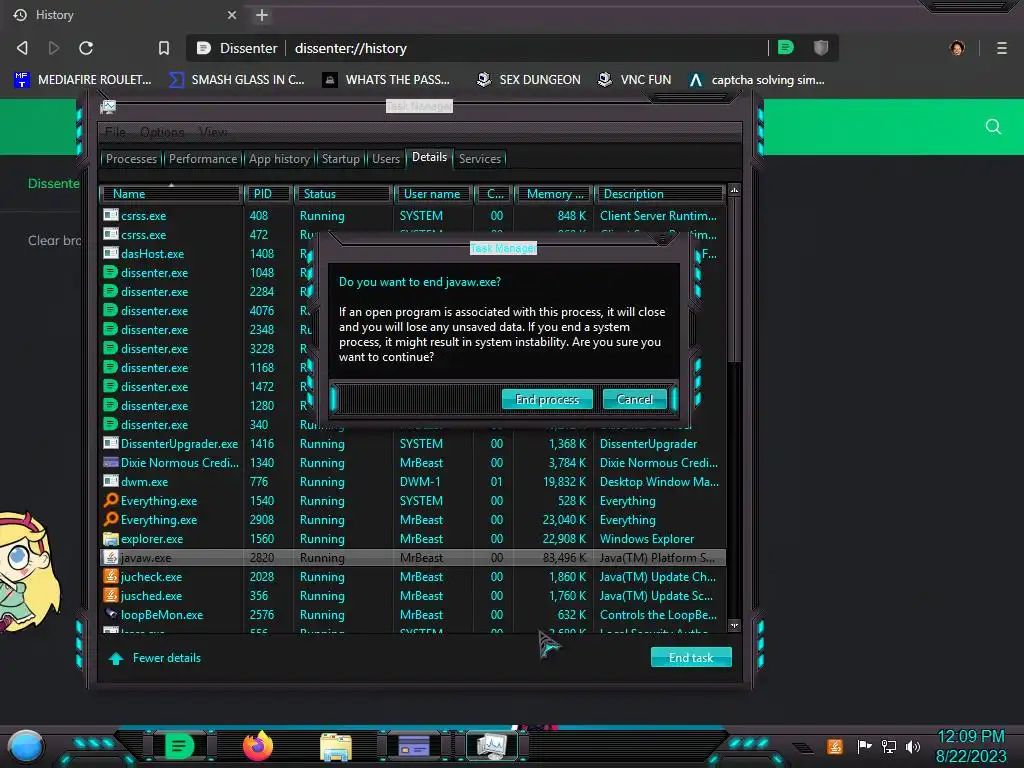Click the Start orb on the taskbar
The width and height of the screenshot is (1024, 768).
point(26,746)
